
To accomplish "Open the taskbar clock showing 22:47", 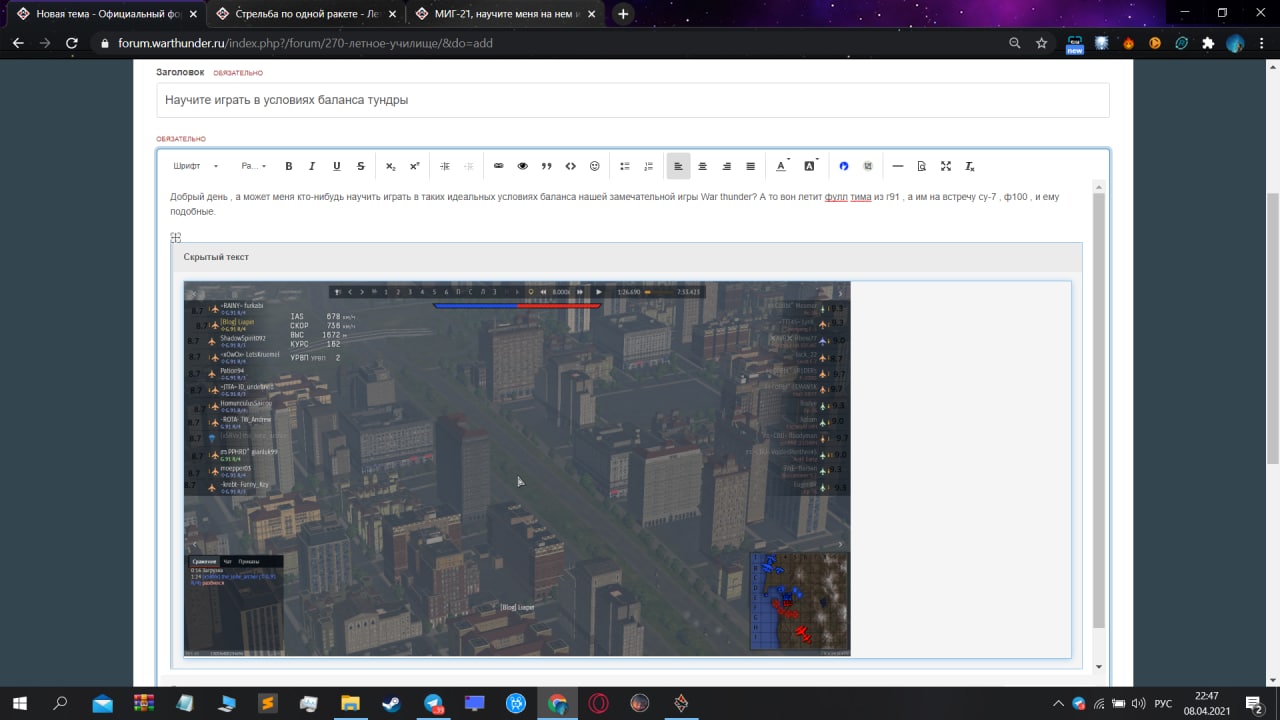I will click(1207, 703).
